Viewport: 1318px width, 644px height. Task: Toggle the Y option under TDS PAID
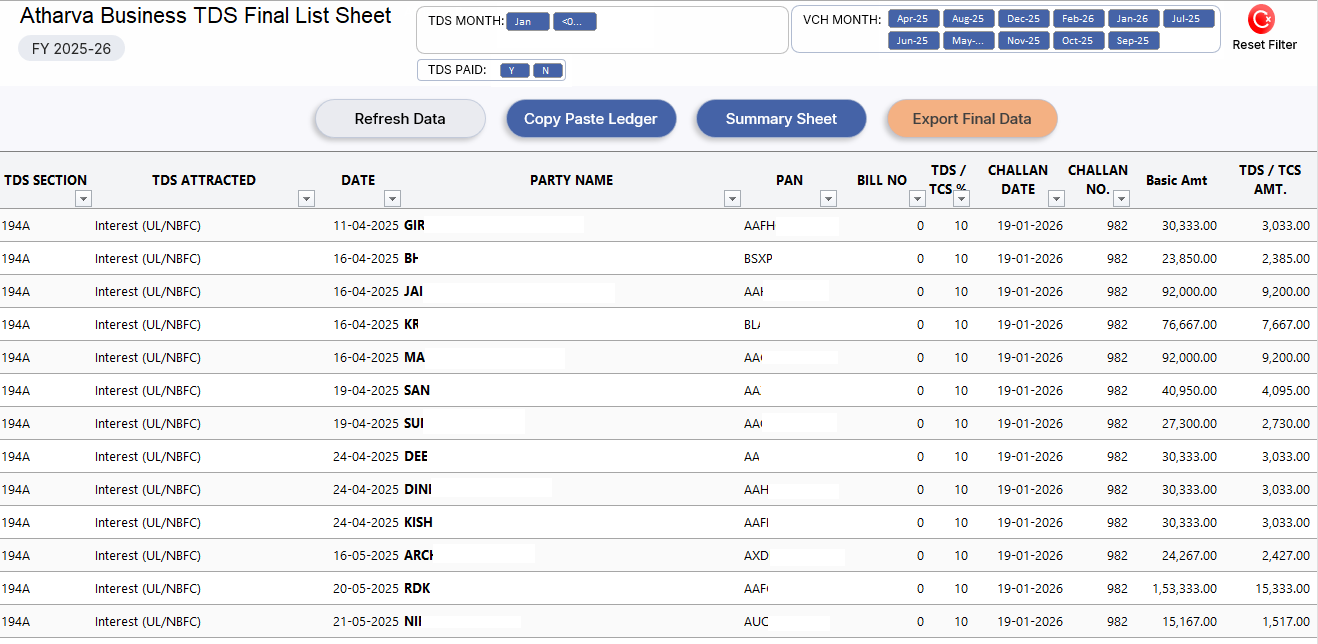[513, 69]
